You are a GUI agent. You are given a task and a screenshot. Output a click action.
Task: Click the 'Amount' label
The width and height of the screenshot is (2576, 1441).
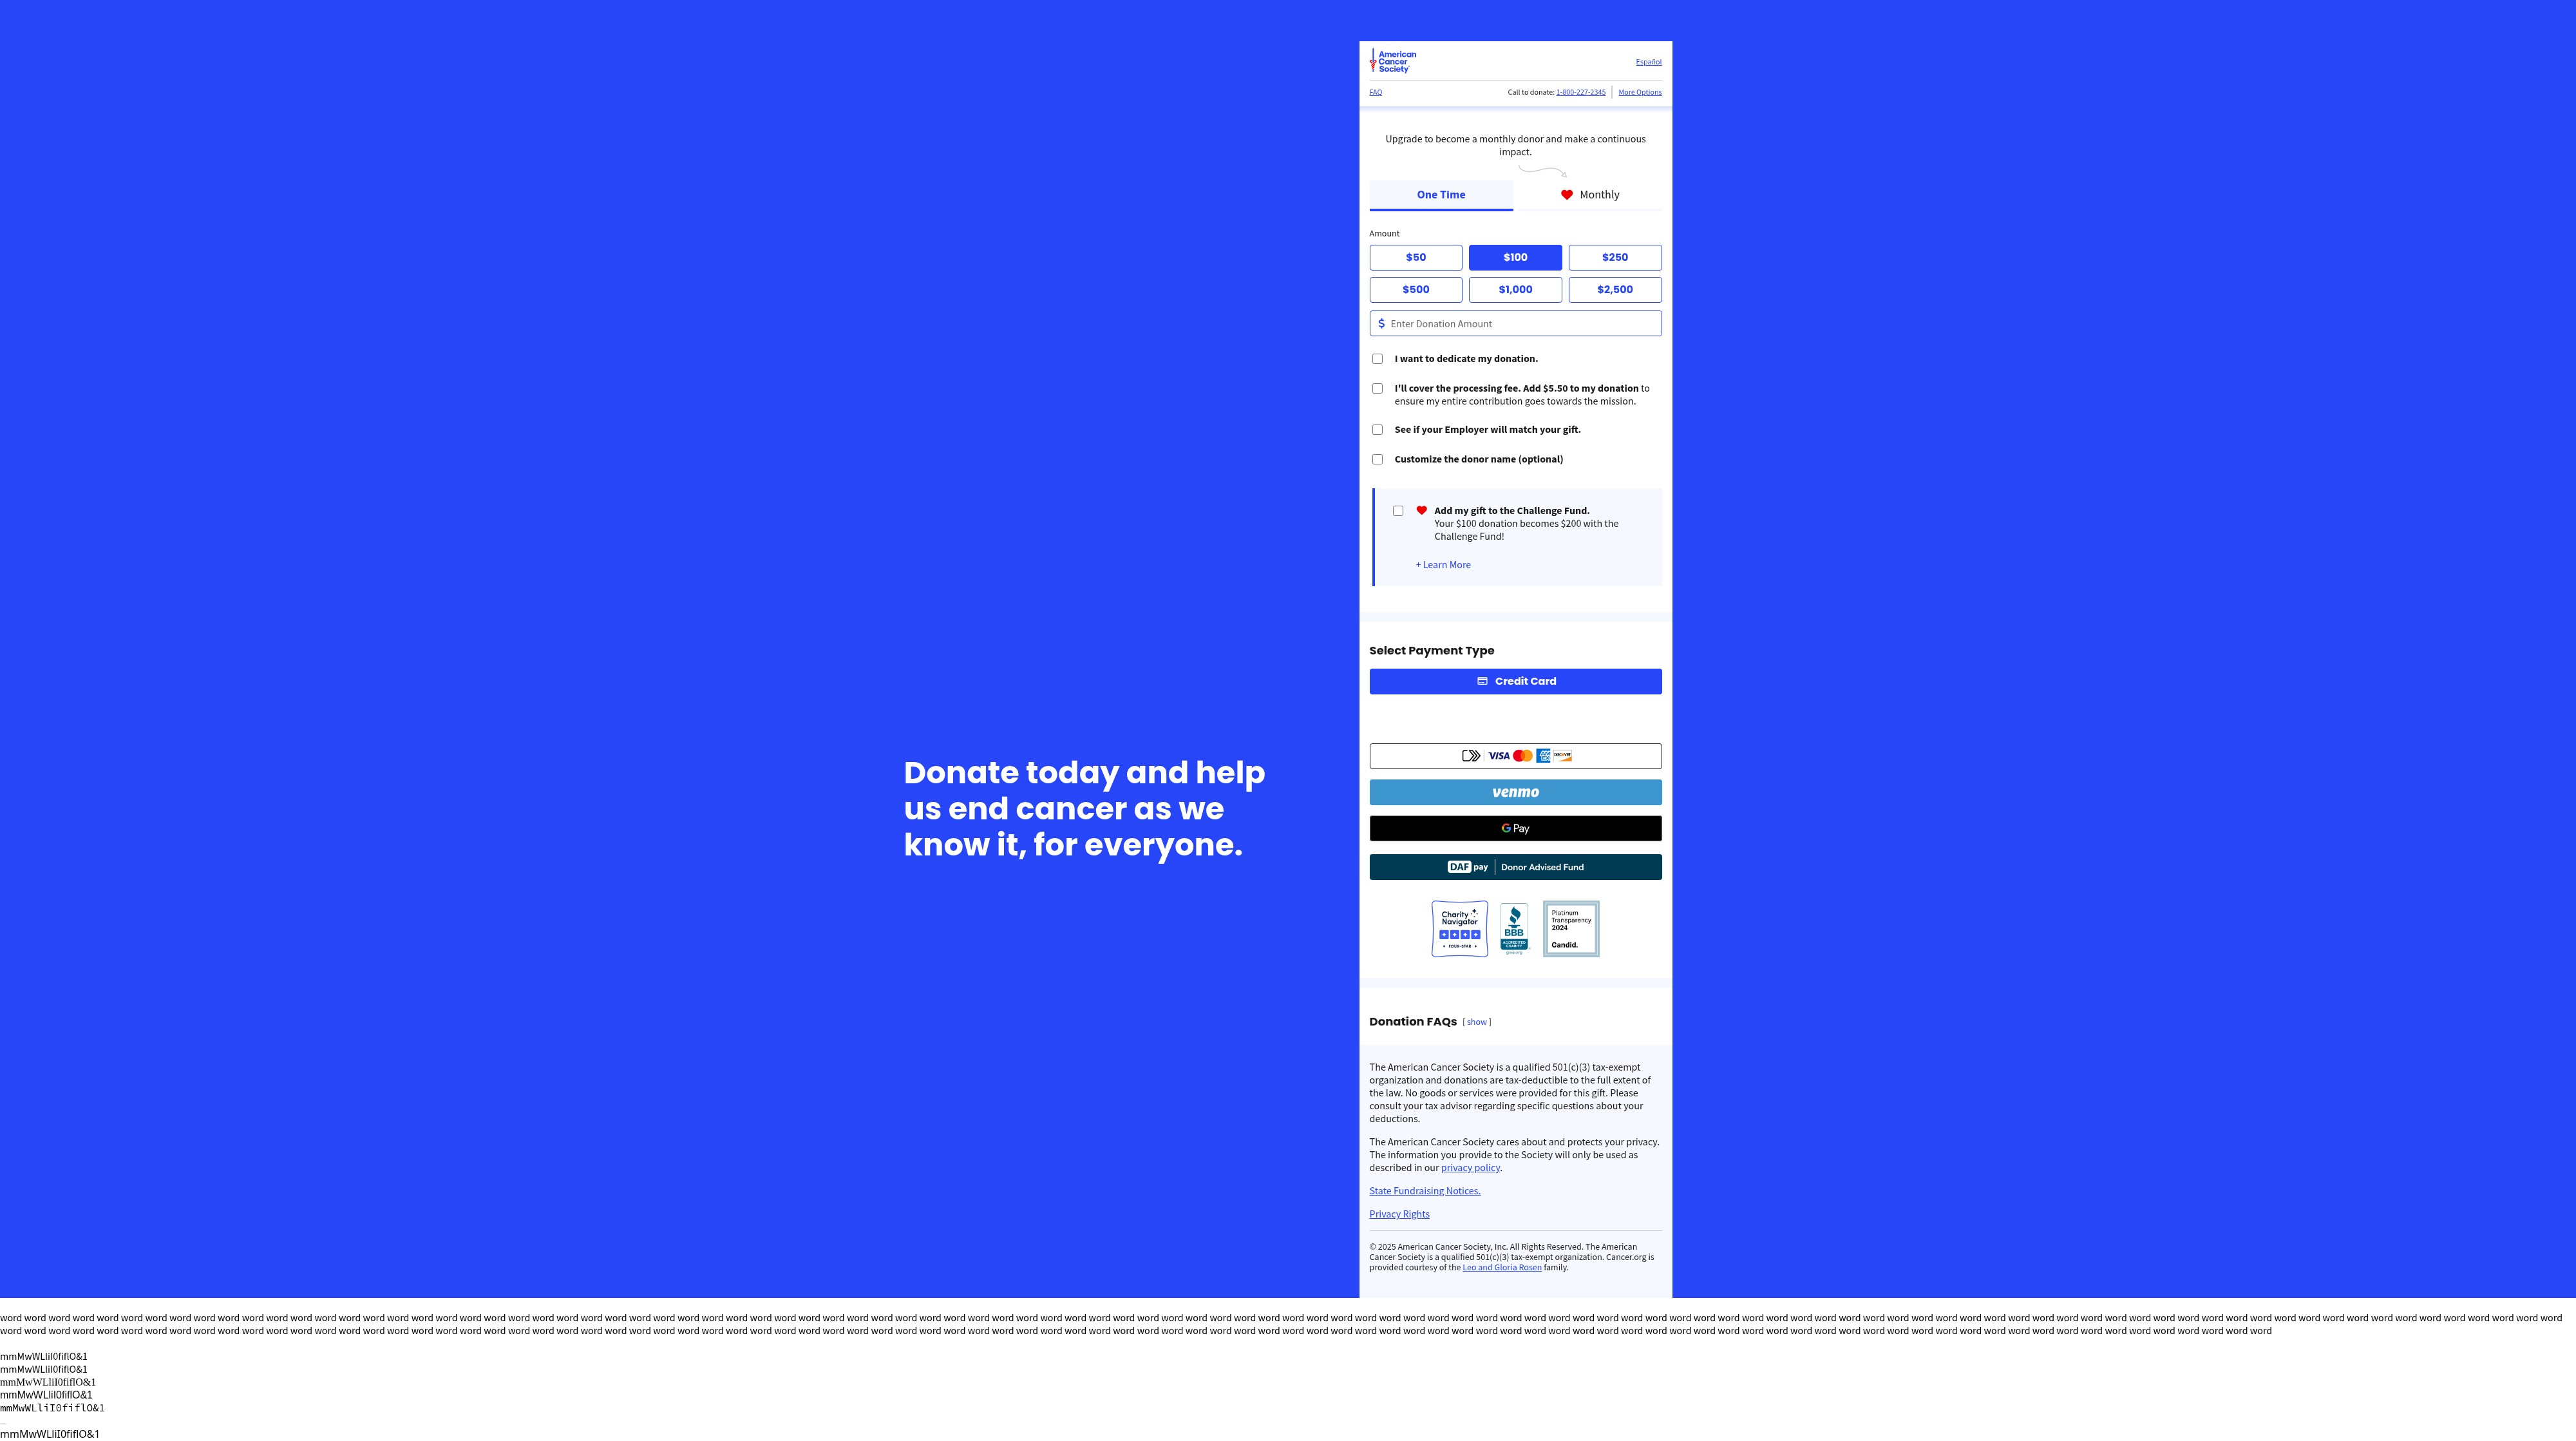tap(1384, 234)
